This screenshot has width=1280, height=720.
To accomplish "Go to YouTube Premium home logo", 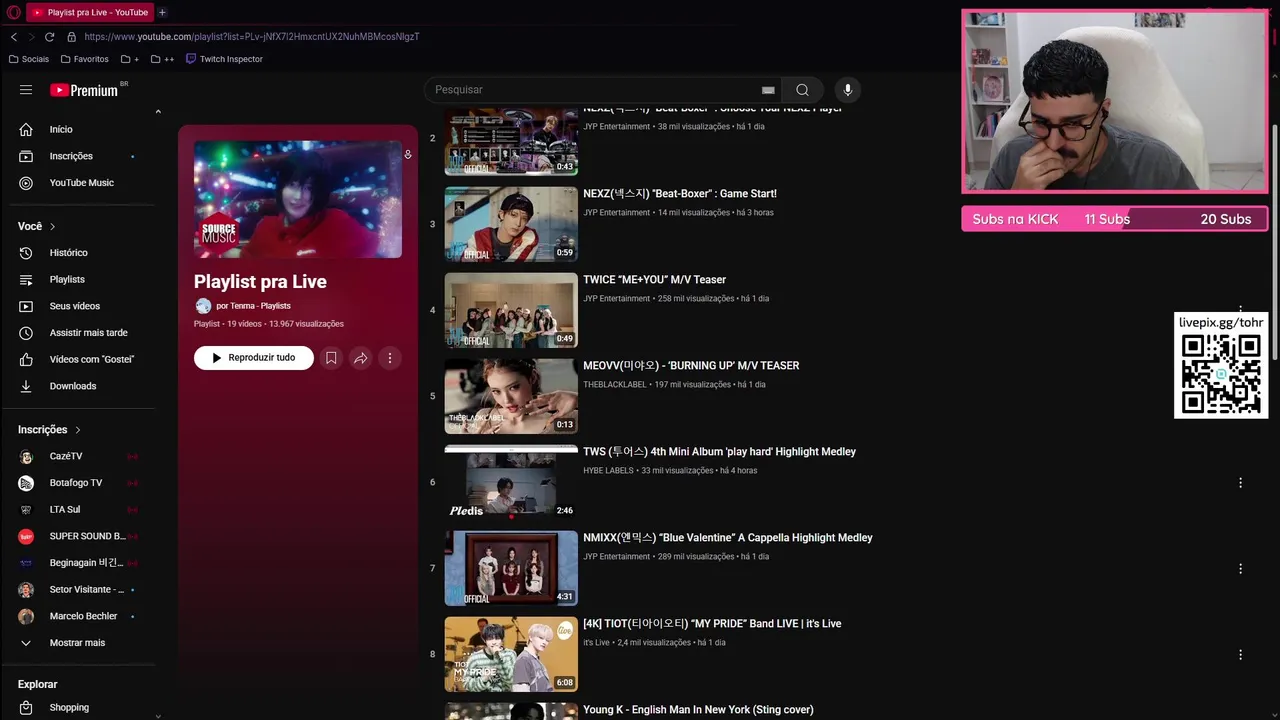I will point(85,90).
